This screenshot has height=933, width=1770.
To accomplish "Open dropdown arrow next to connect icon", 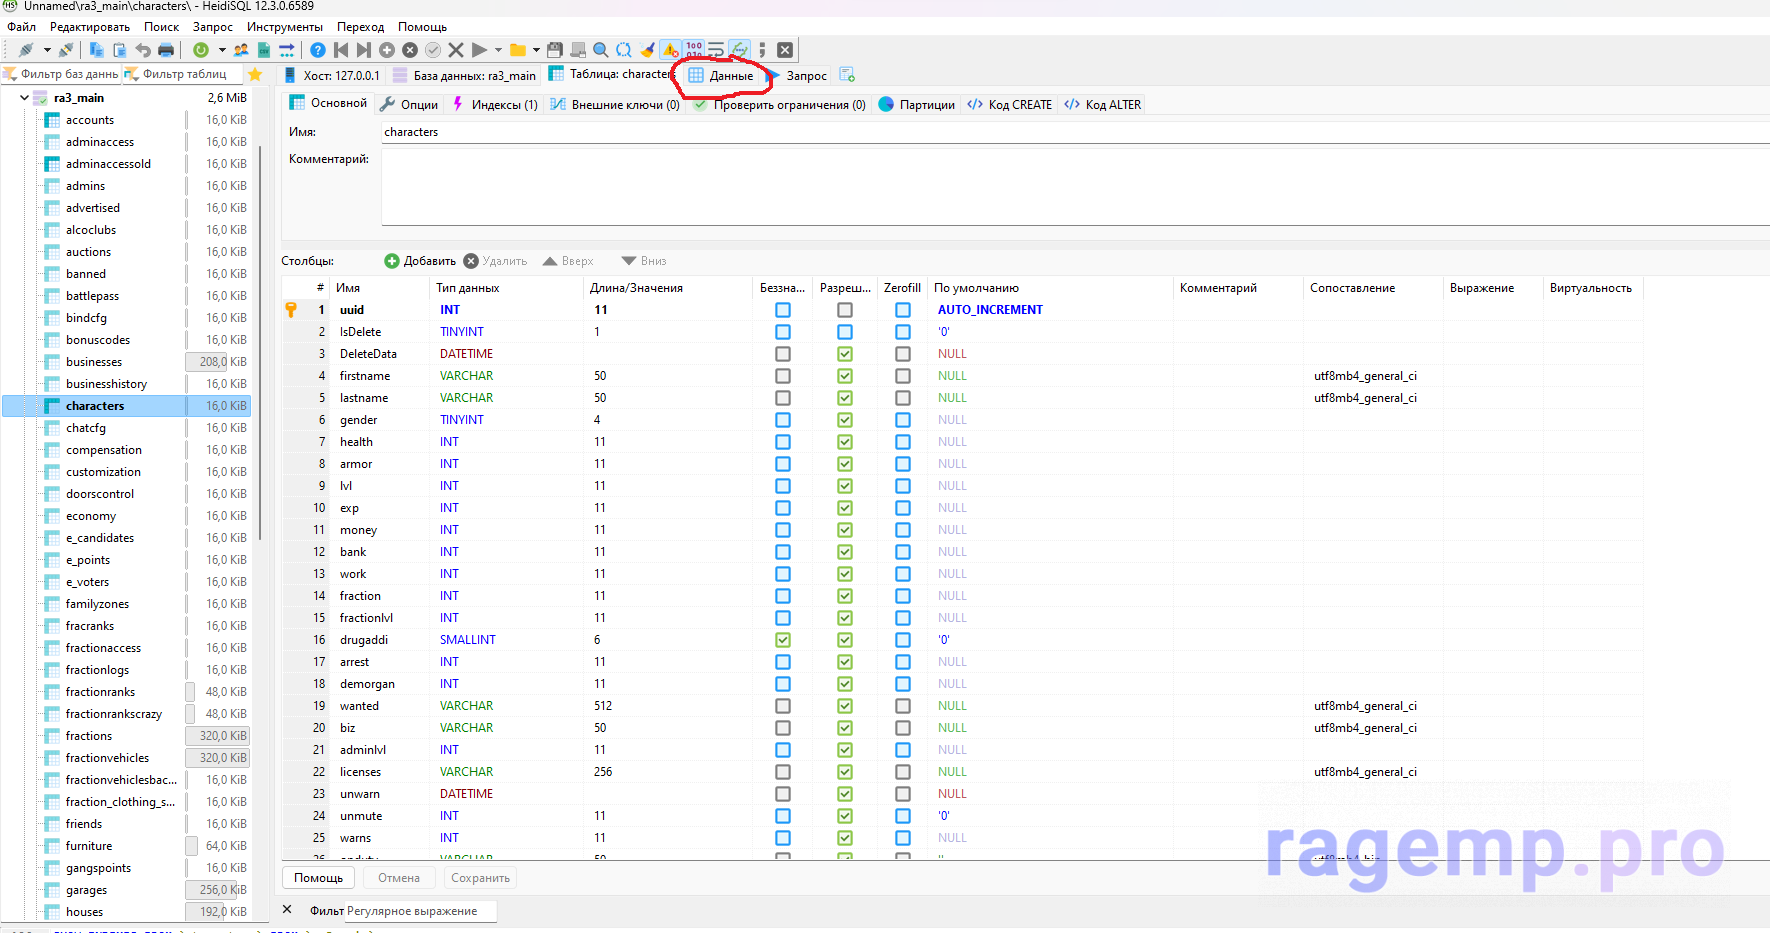I will (46, 50).
